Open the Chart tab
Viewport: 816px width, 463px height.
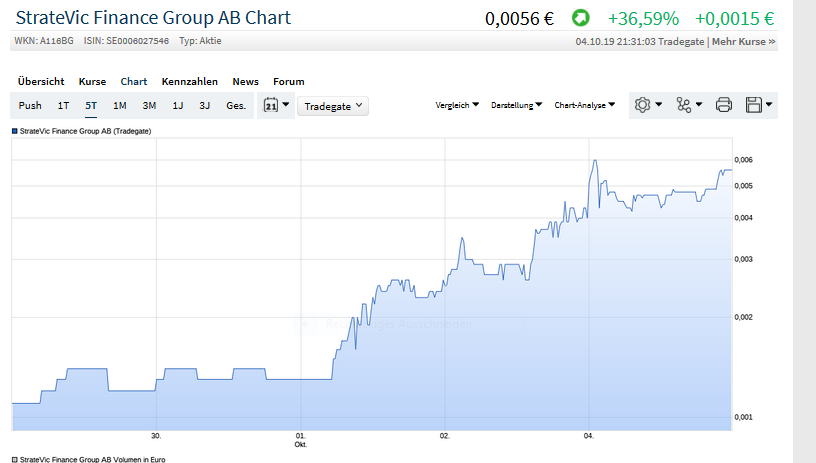(x=134, y=82)
